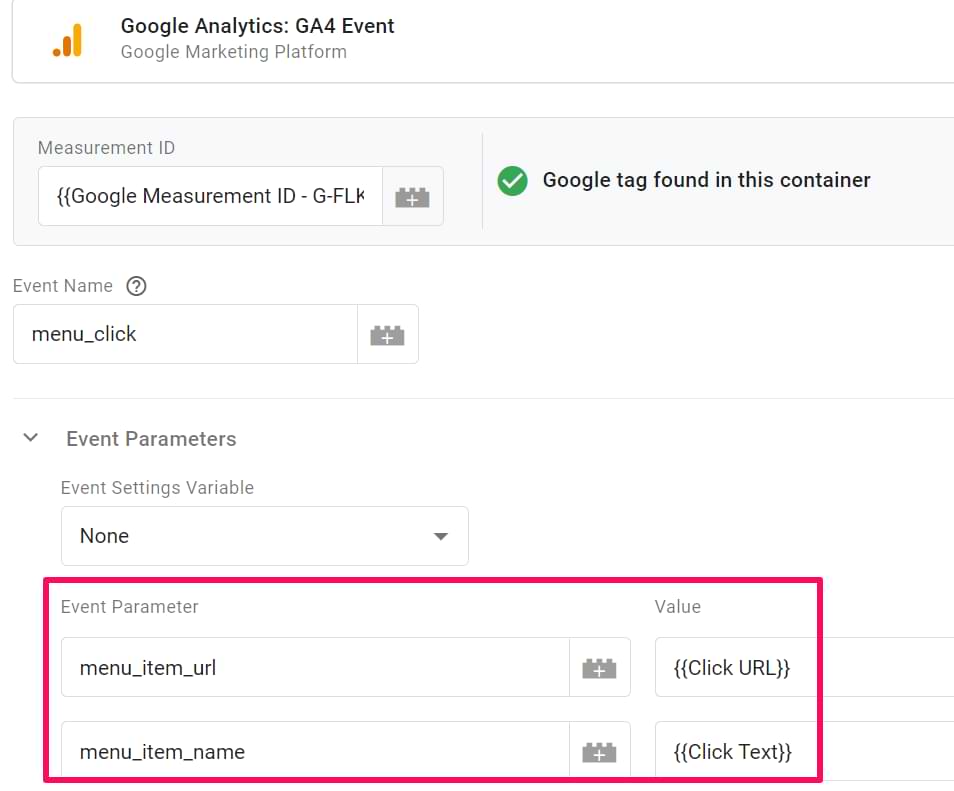This screenshot has height=791, width=954.
Task: Open the Event Settings Variable dropdown
Action: click(x=264, y=536)
